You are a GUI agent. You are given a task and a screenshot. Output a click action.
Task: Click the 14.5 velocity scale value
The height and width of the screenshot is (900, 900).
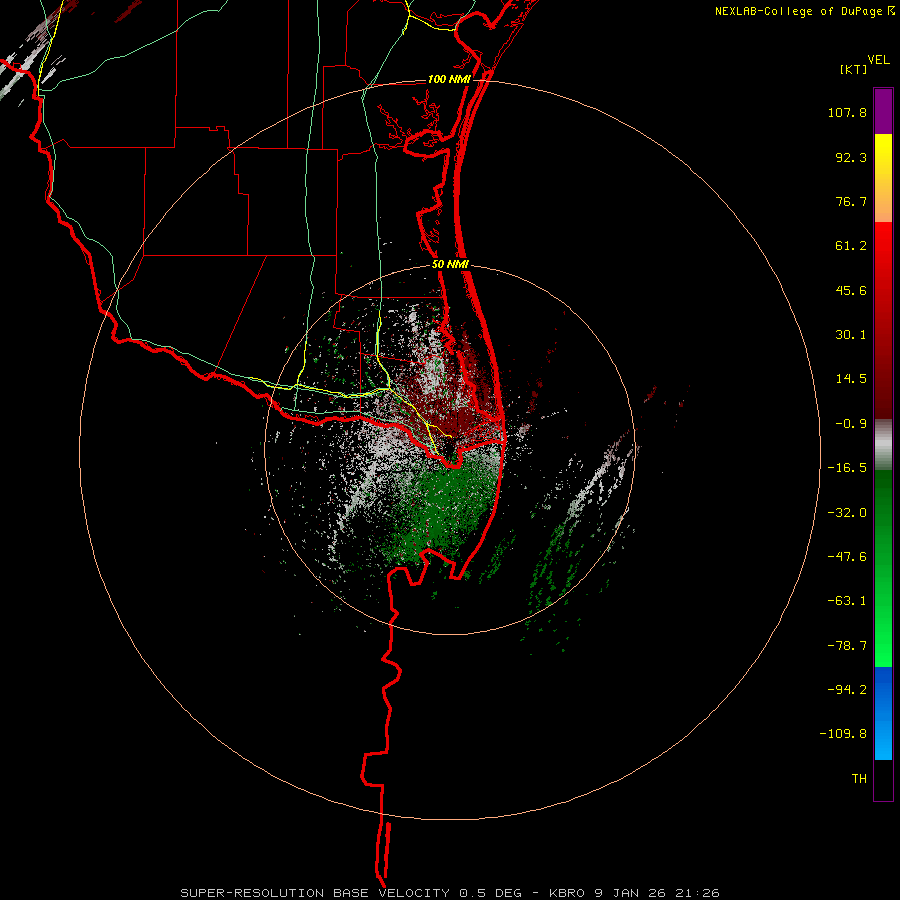tap(851, 379)
